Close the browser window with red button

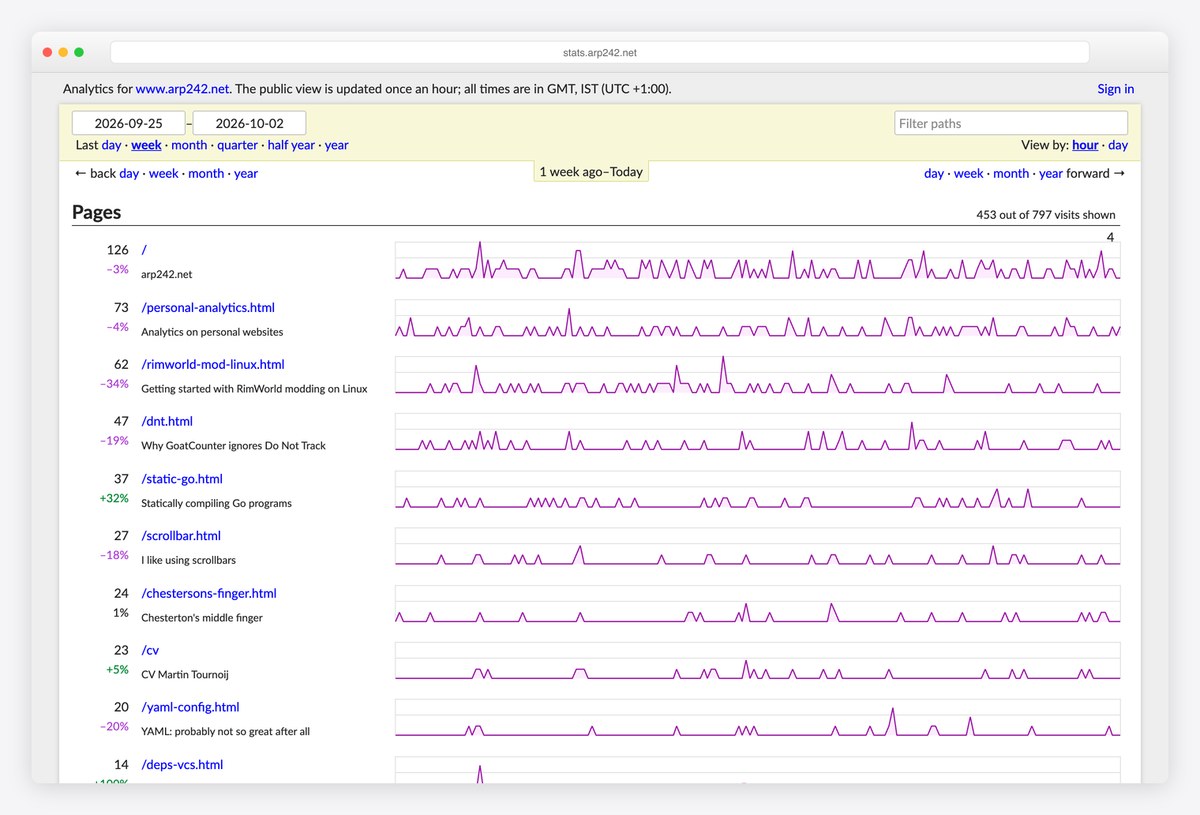(47, 52)
